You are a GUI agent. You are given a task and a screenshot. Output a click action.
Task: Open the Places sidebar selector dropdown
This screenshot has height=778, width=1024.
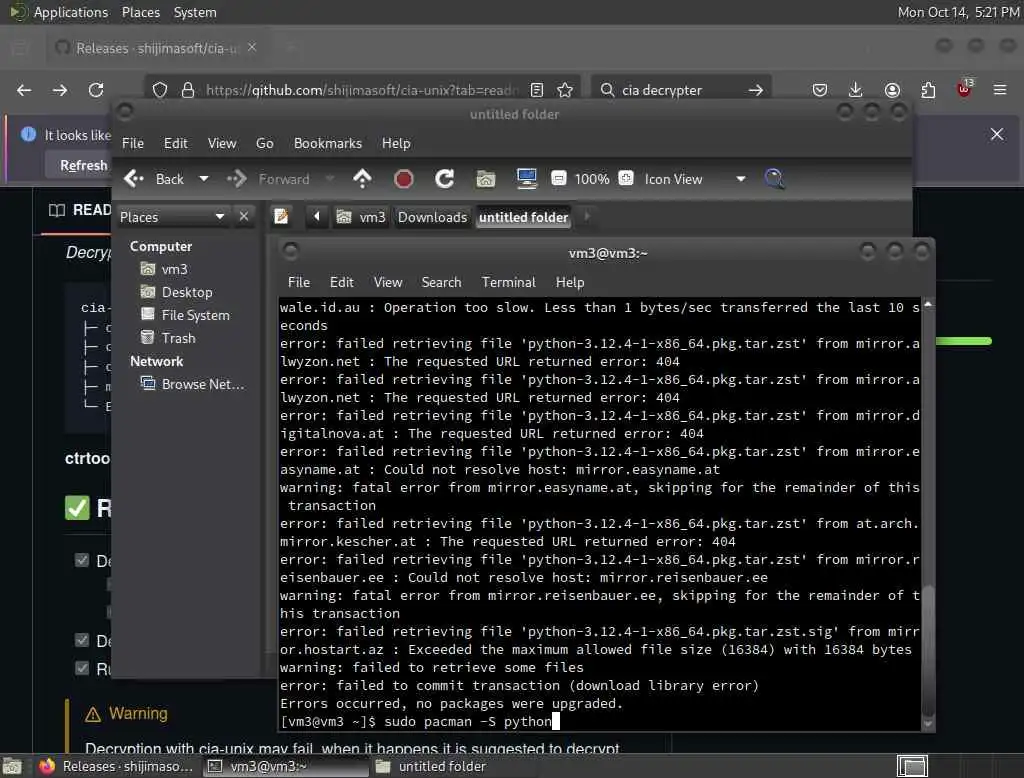(x=172, y=217)
